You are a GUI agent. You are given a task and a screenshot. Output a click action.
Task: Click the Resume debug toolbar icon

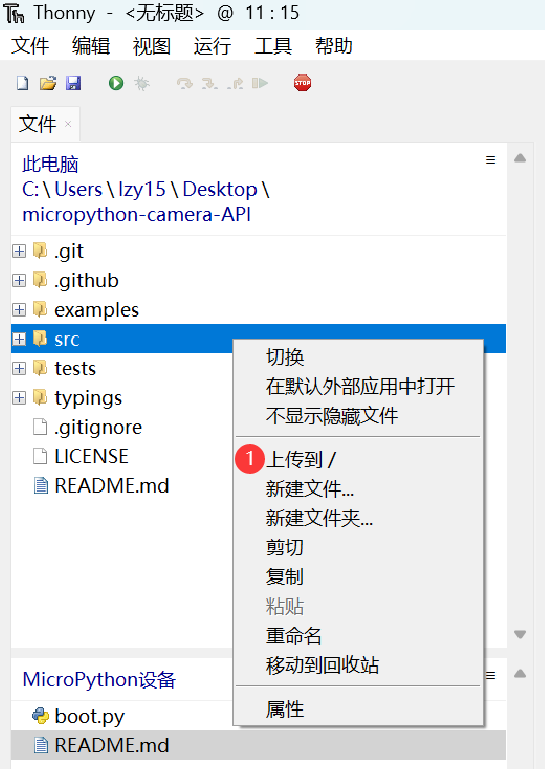click(x=260, y=83)
